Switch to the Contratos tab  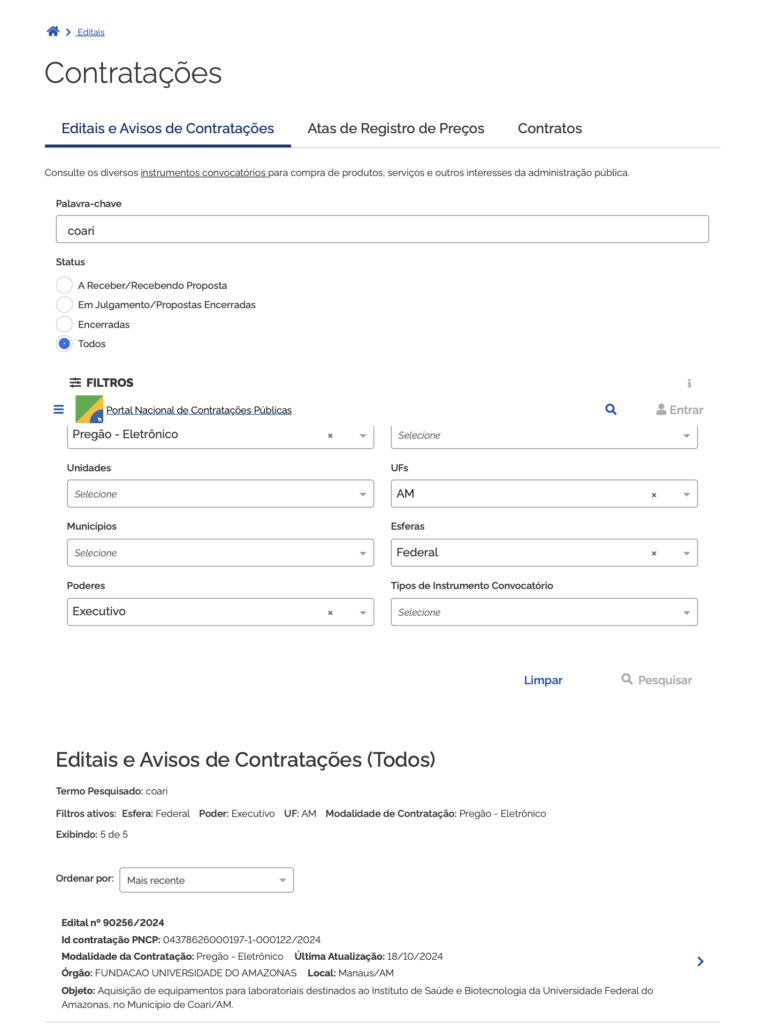[x=549, y=129]
